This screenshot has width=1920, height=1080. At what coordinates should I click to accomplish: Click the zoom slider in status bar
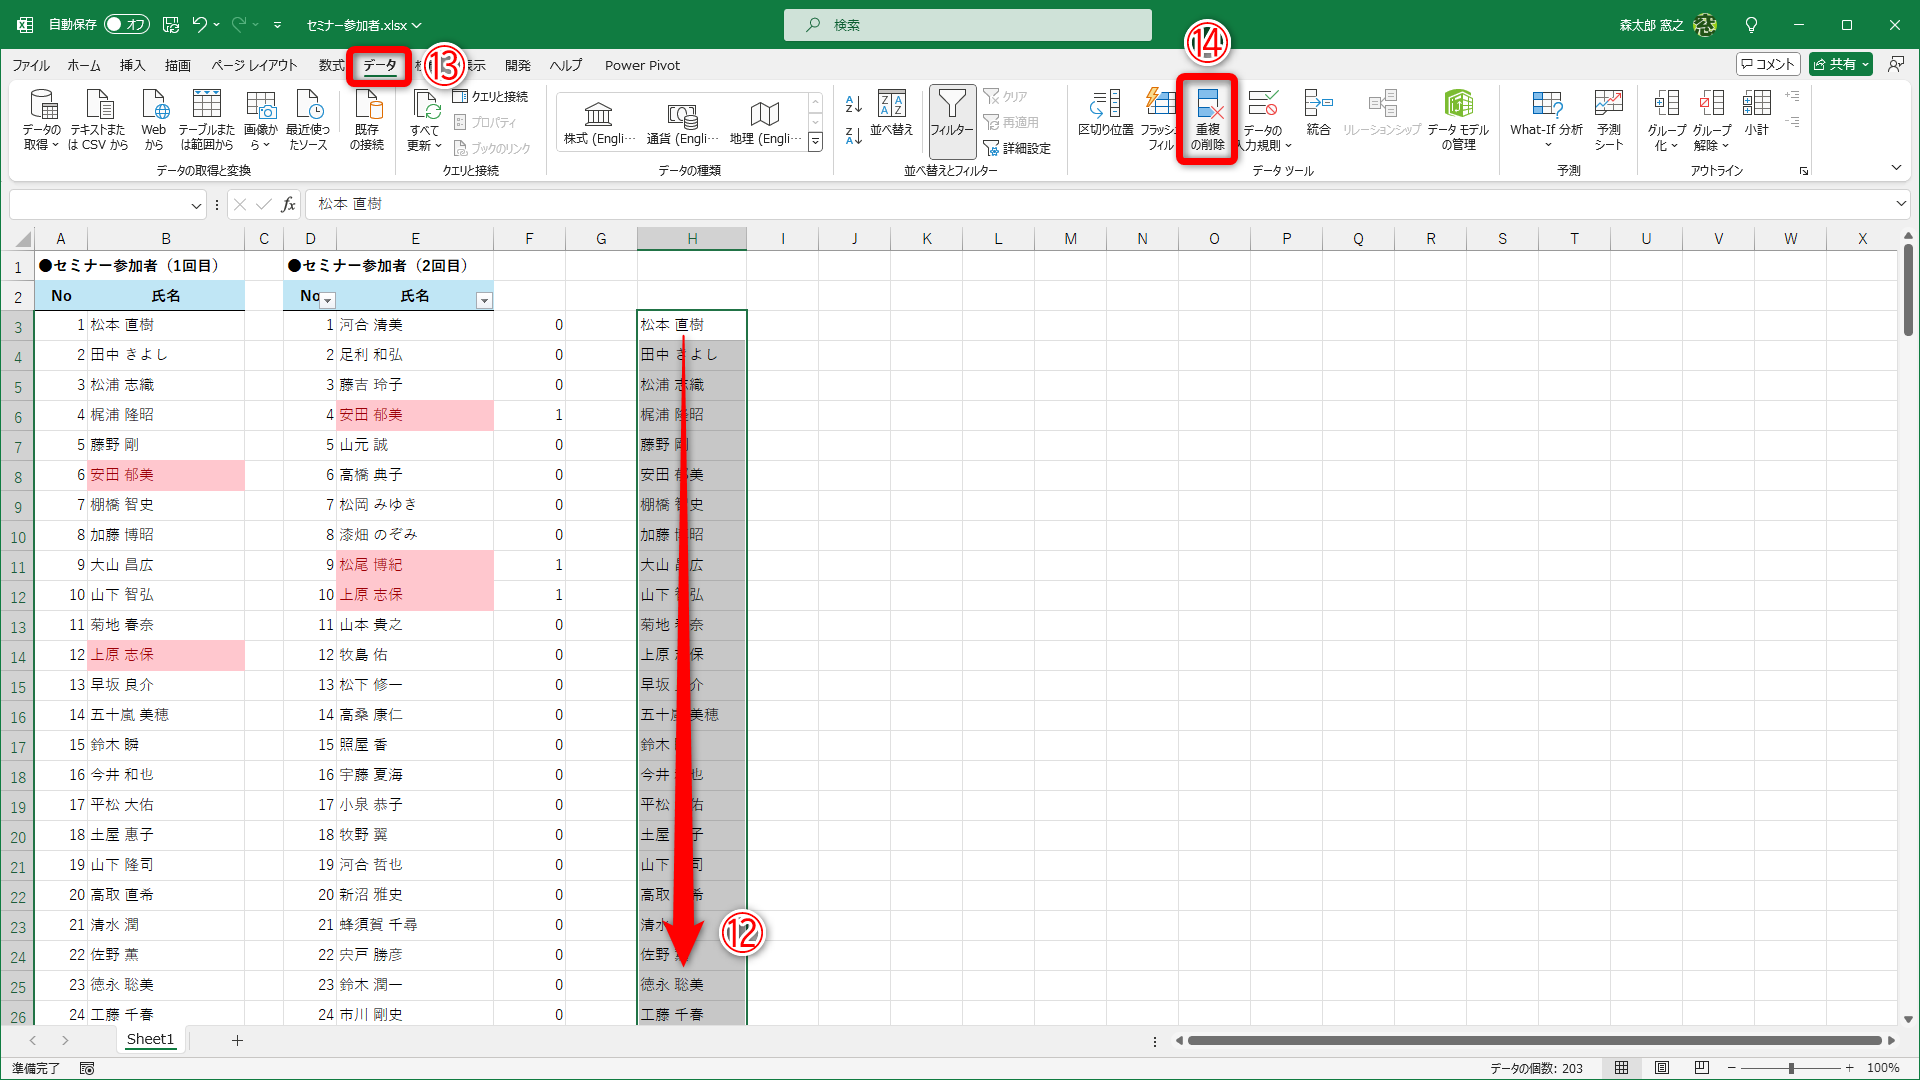[x=1790, y=1068]
